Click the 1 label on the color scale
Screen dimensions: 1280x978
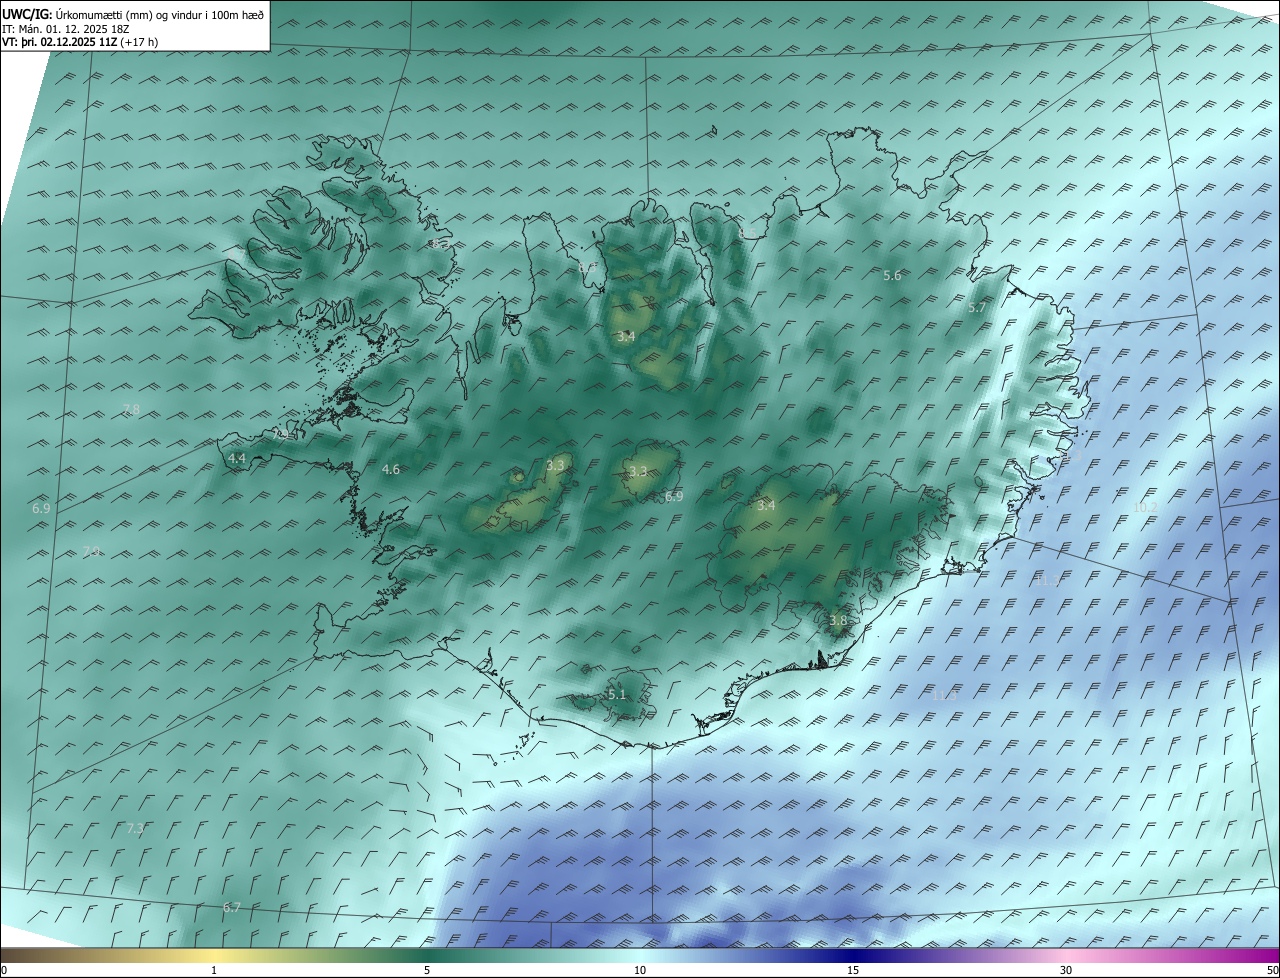(214, 970)
